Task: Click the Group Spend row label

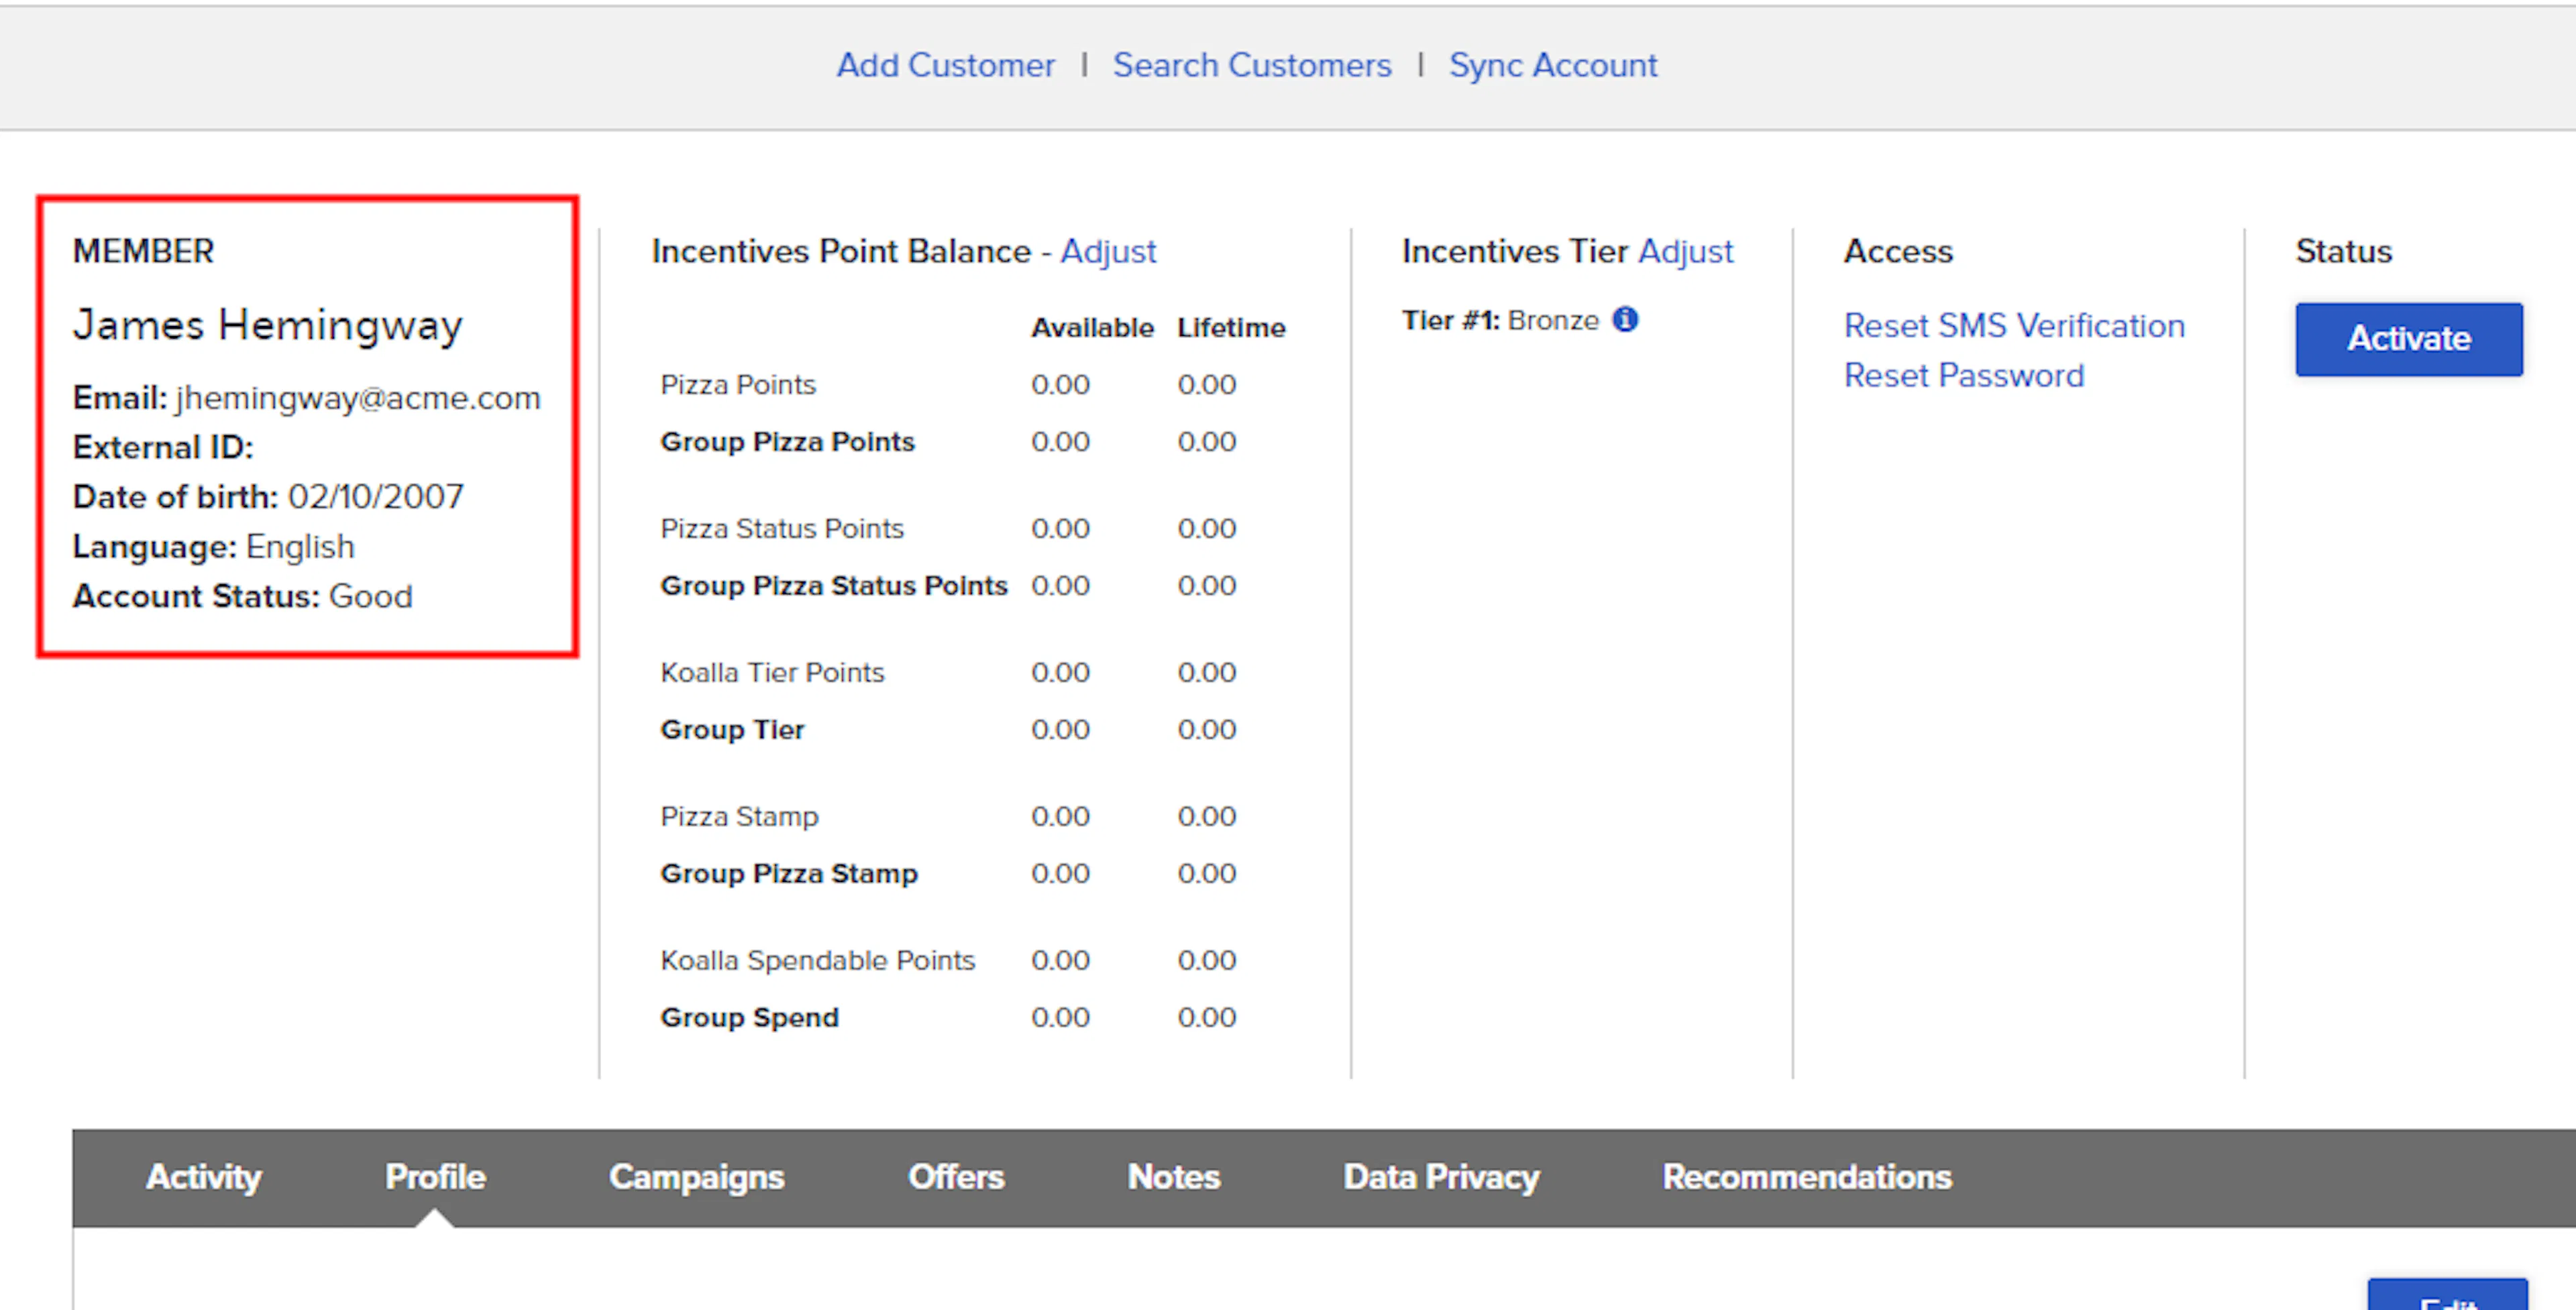Action: [x=749, y=1018]
